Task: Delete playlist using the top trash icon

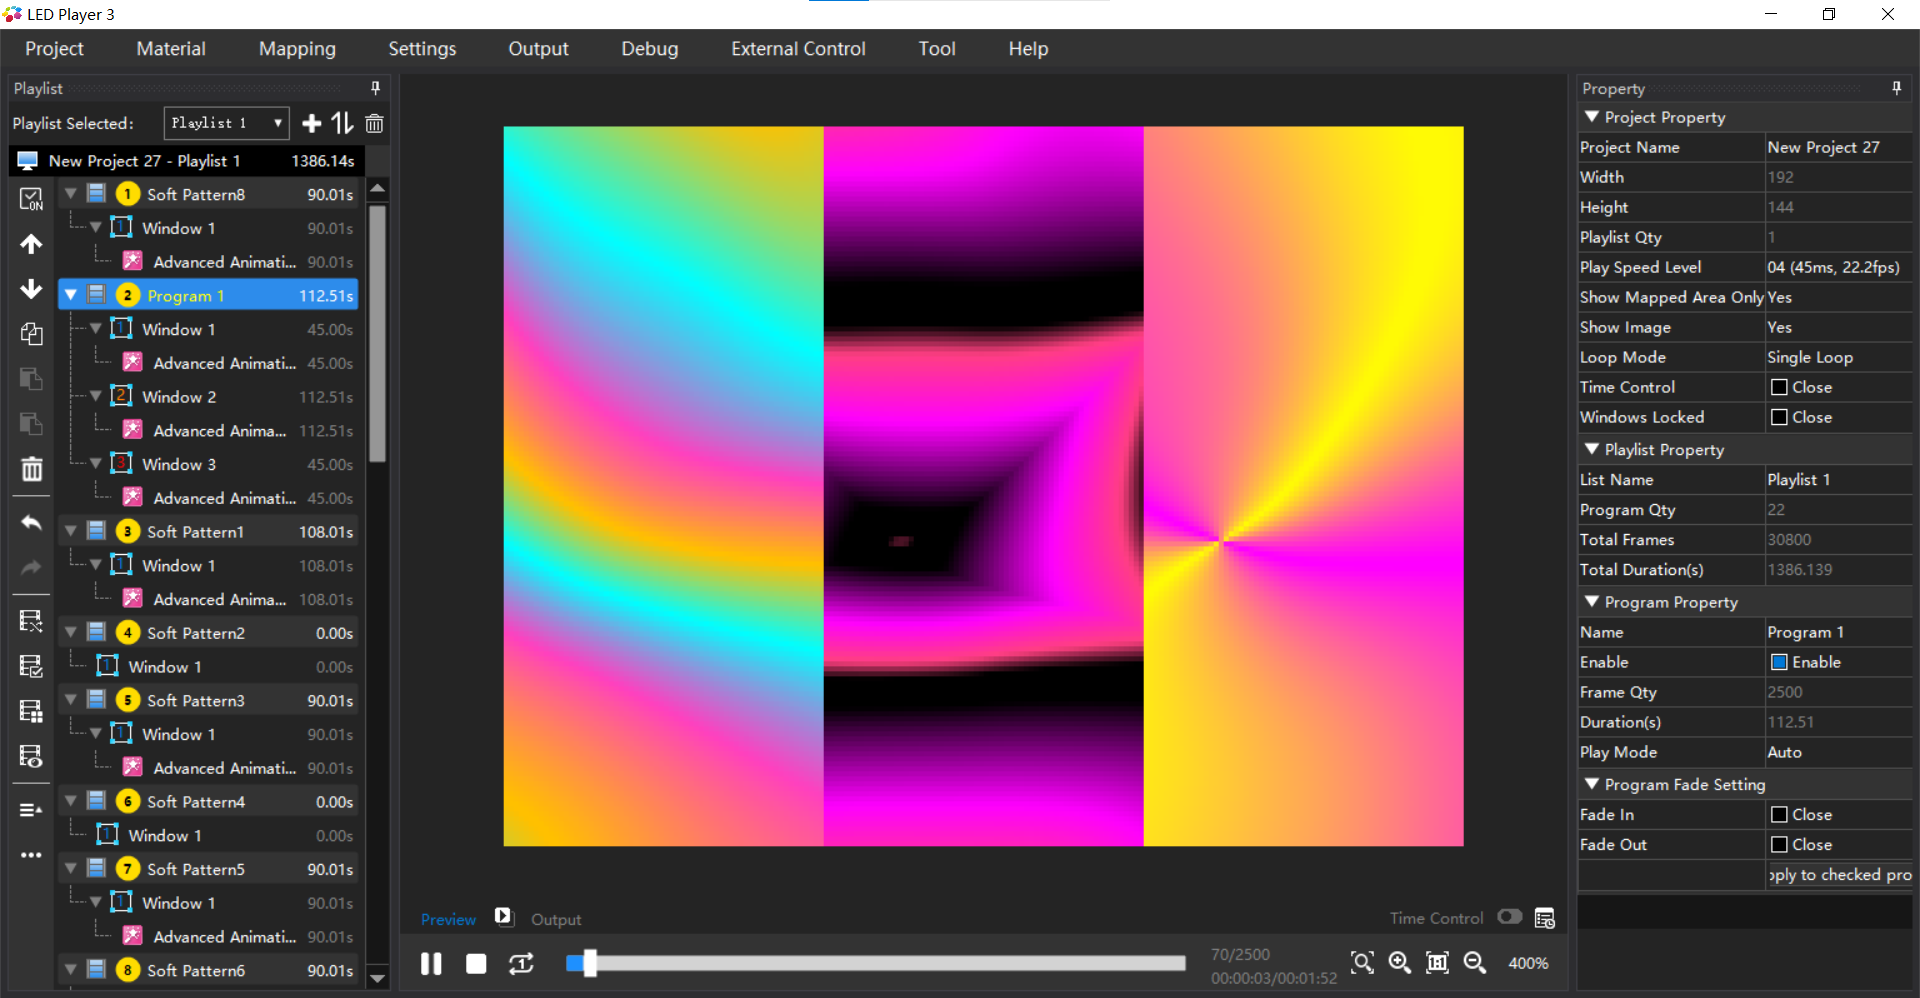Action: (x=374, y=123)
